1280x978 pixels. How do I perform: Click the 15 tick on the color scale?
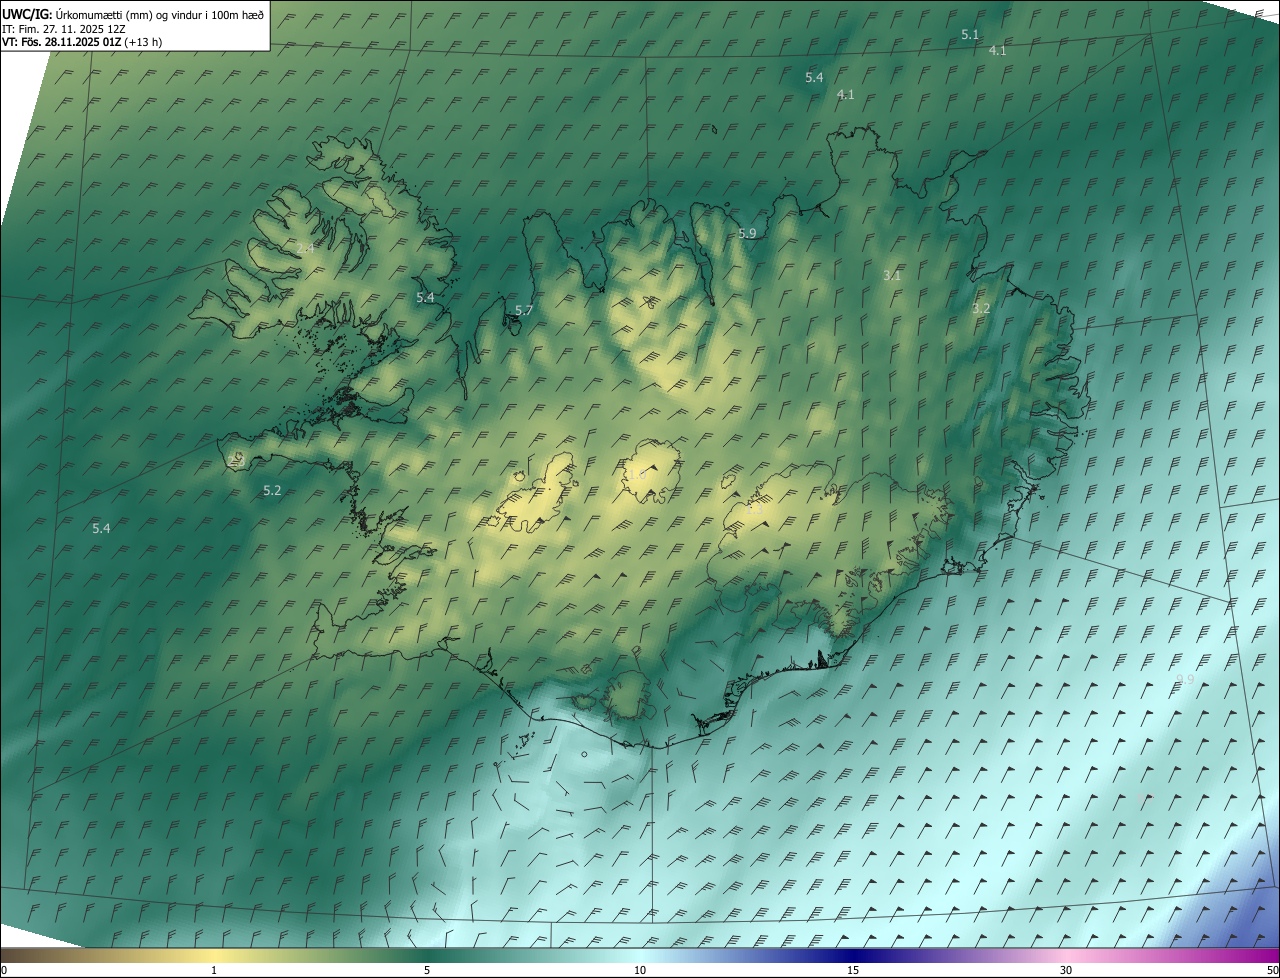point(853,970)
